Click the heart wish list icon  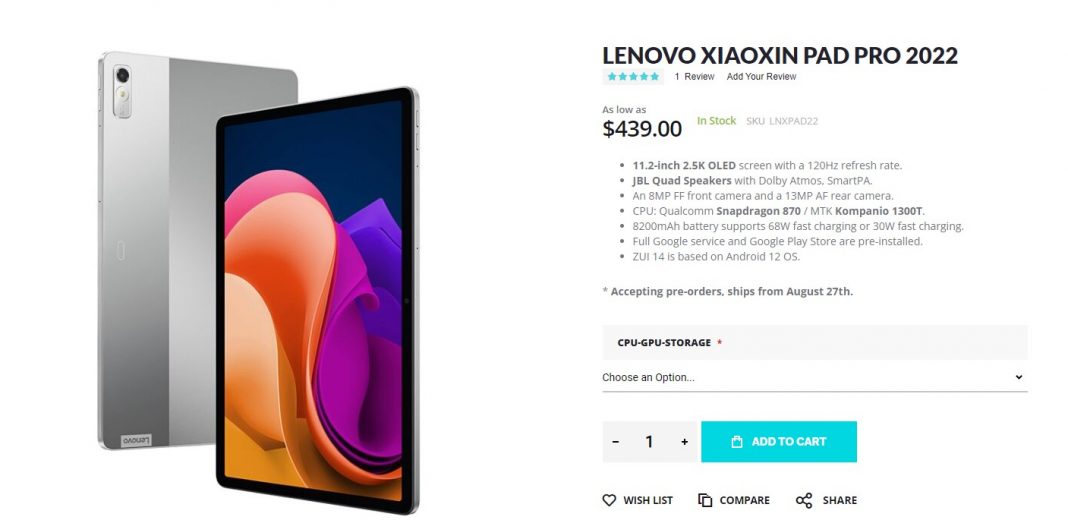609,500
